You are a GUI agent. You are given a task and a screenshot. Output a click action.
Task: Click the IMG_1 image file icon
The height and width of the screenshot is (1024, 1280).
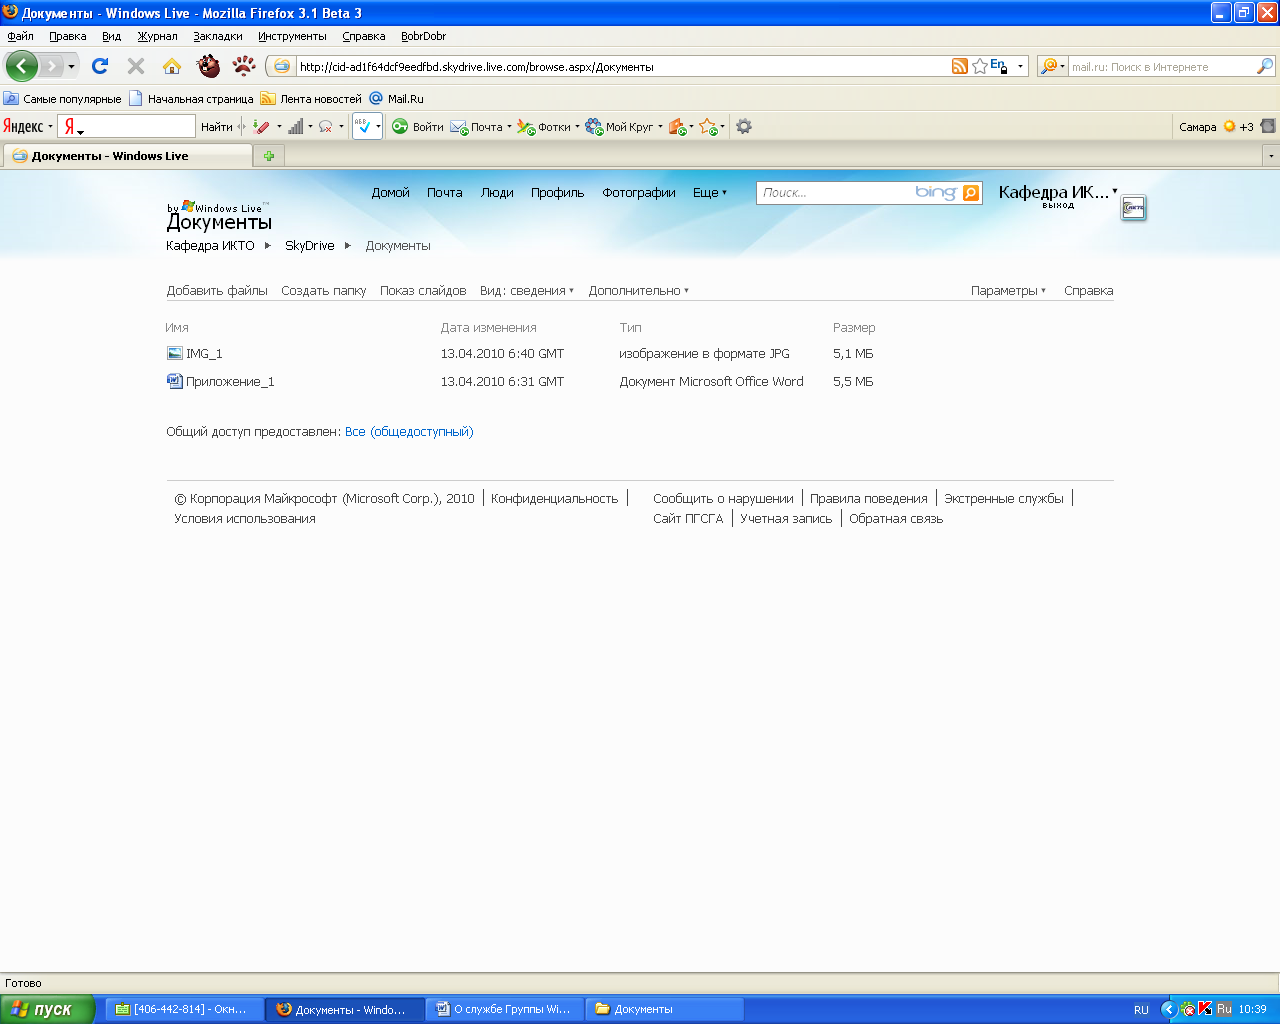point(175,353)
